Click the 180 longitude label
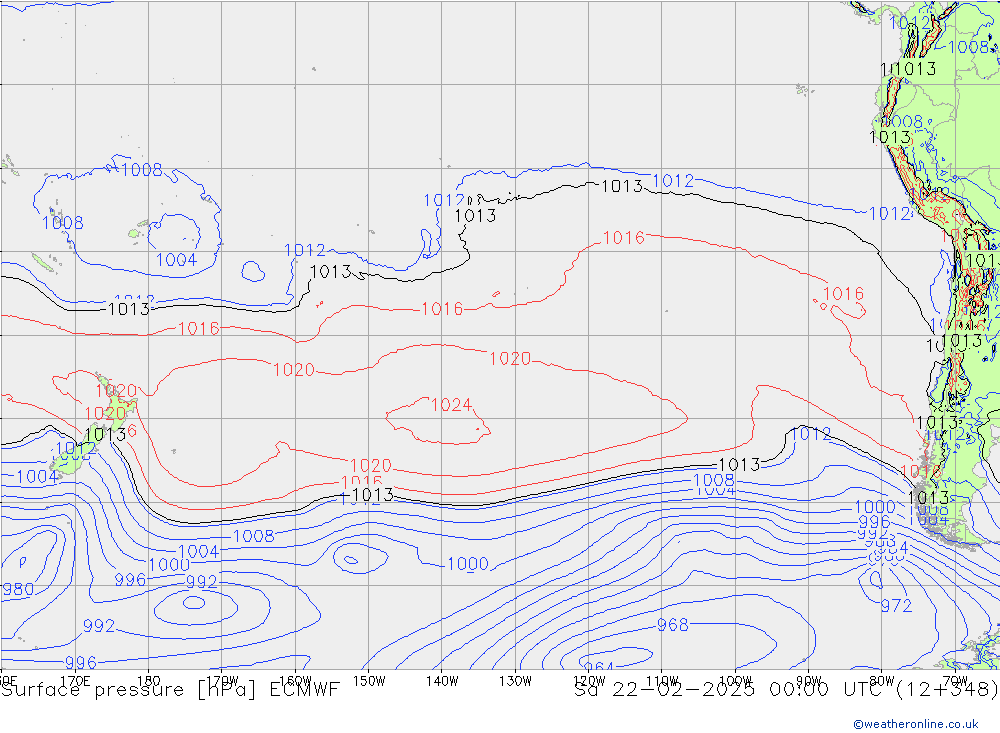 [149, 681]
